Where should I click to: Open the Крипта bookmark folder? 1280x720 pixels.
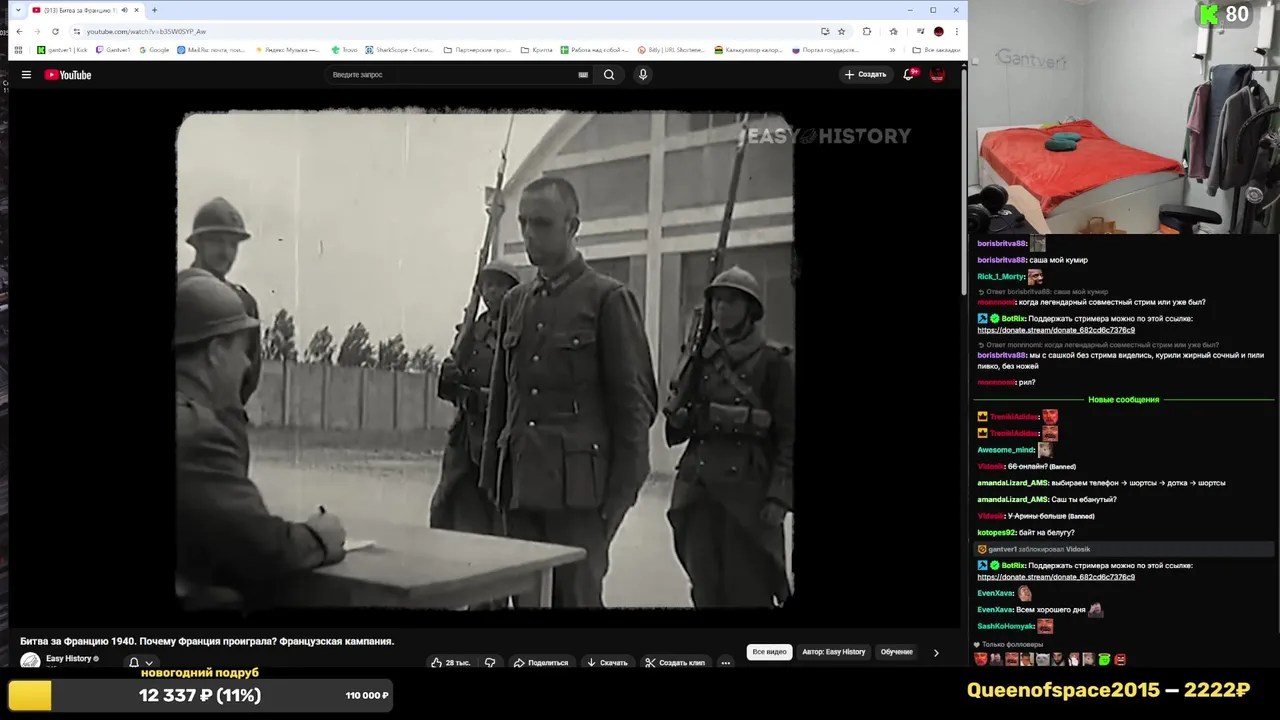click(x=536, y=50)
